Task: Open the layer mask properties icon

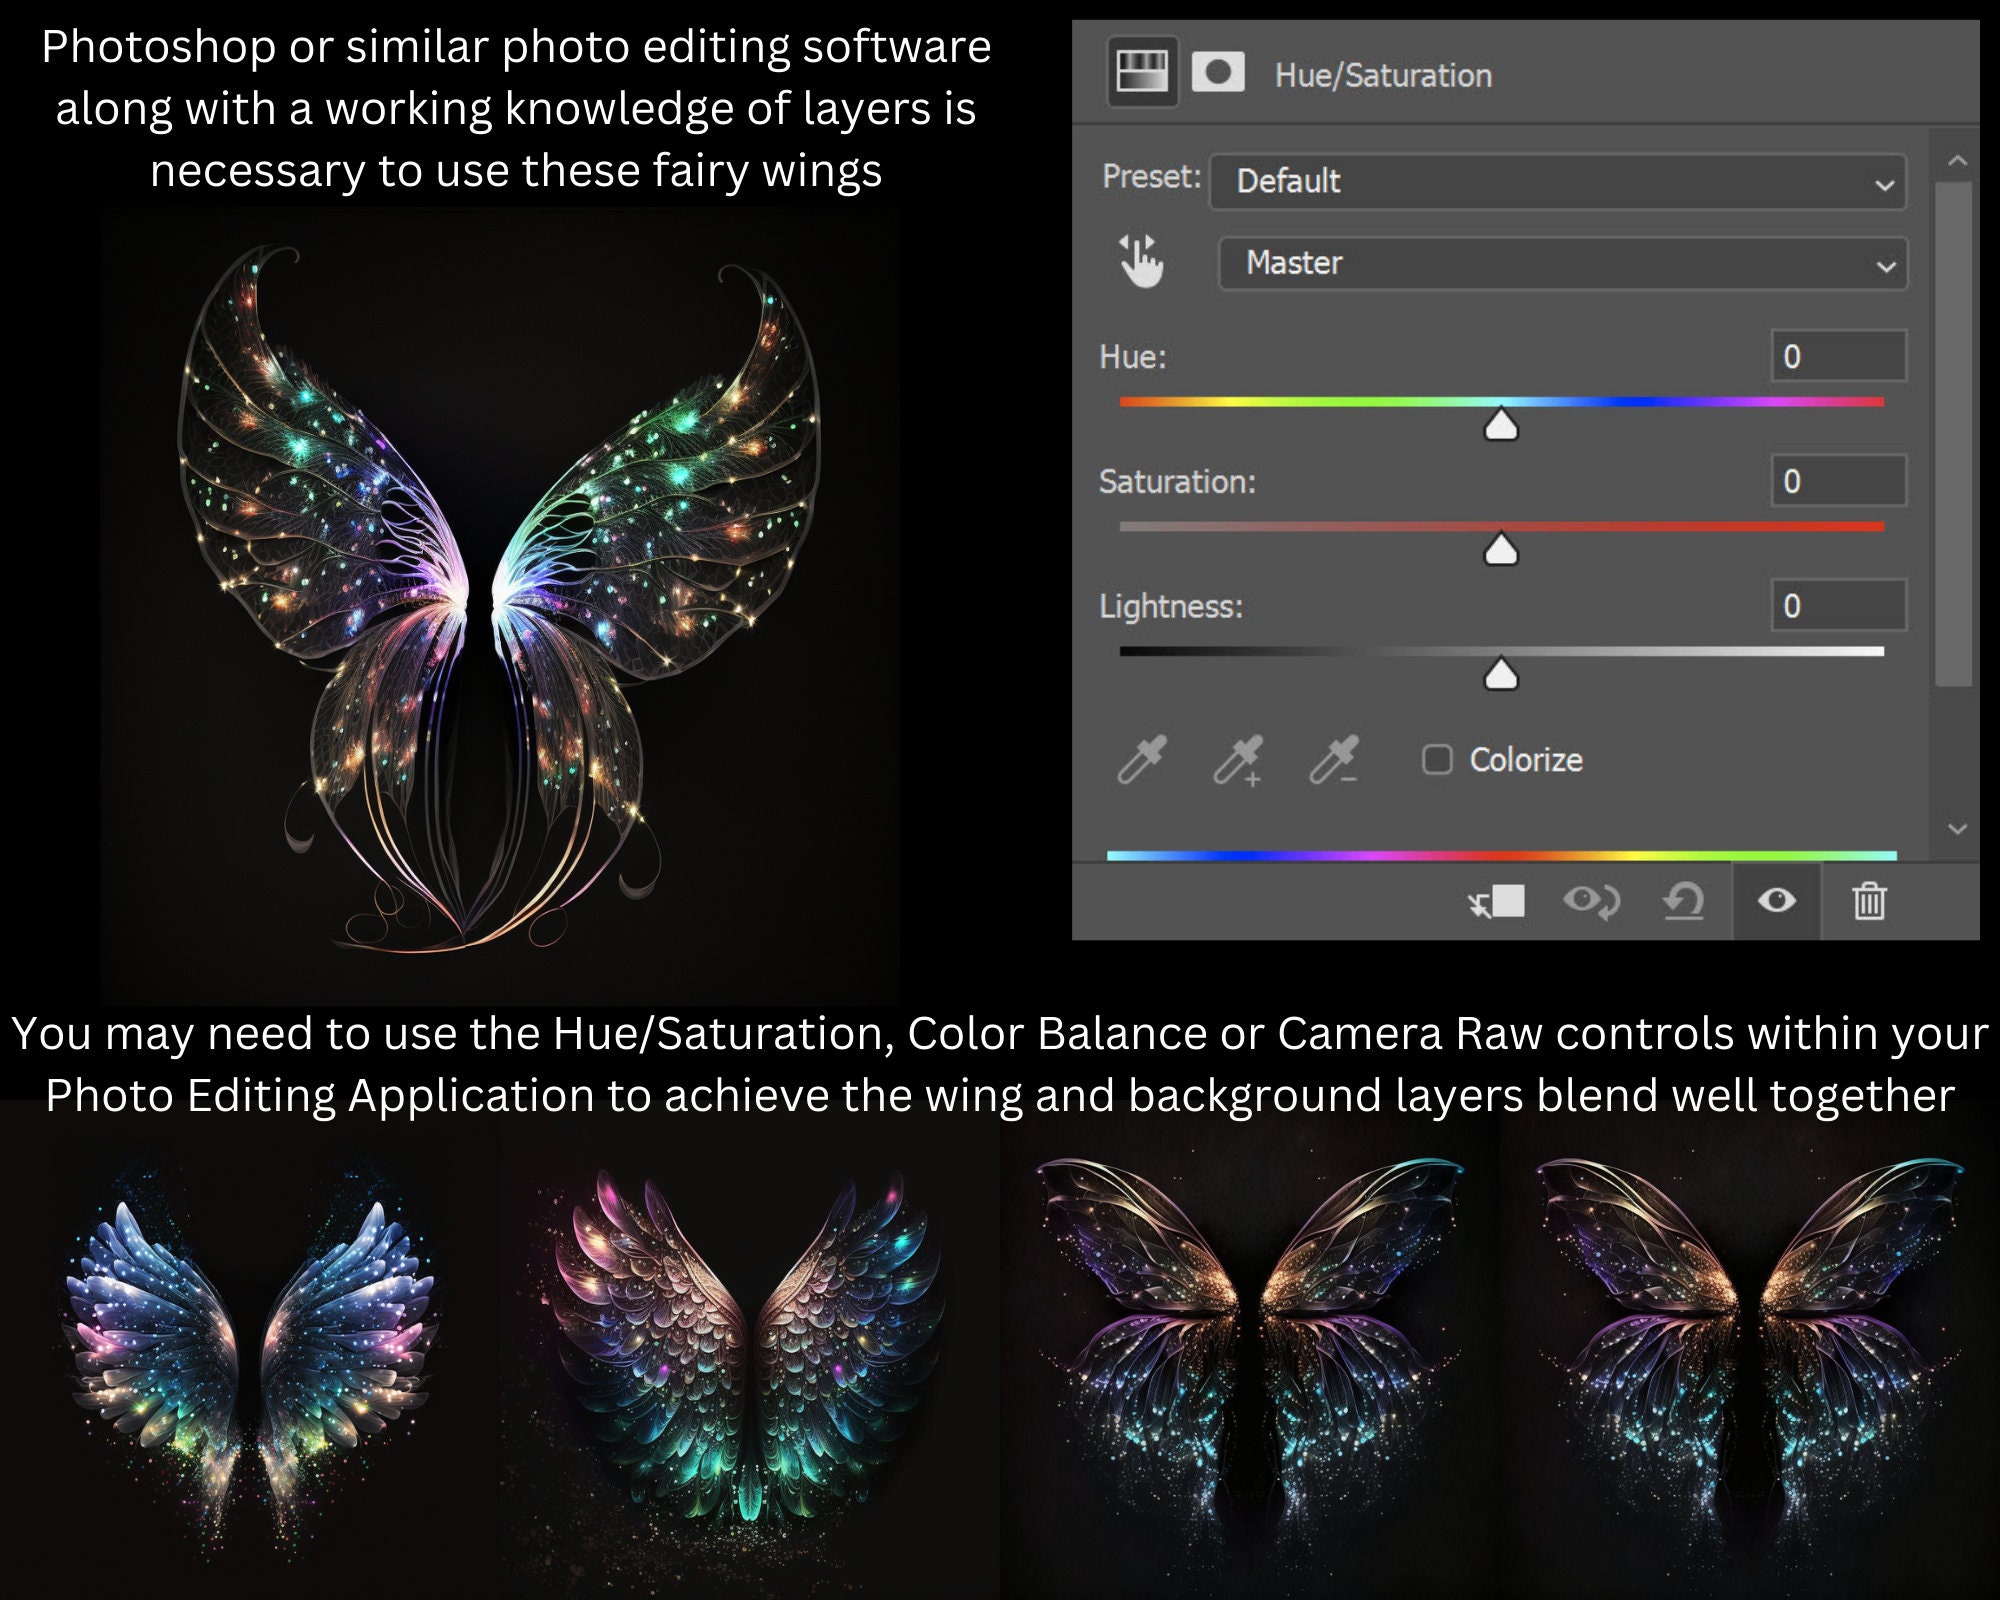Action: pos(1217,72)
